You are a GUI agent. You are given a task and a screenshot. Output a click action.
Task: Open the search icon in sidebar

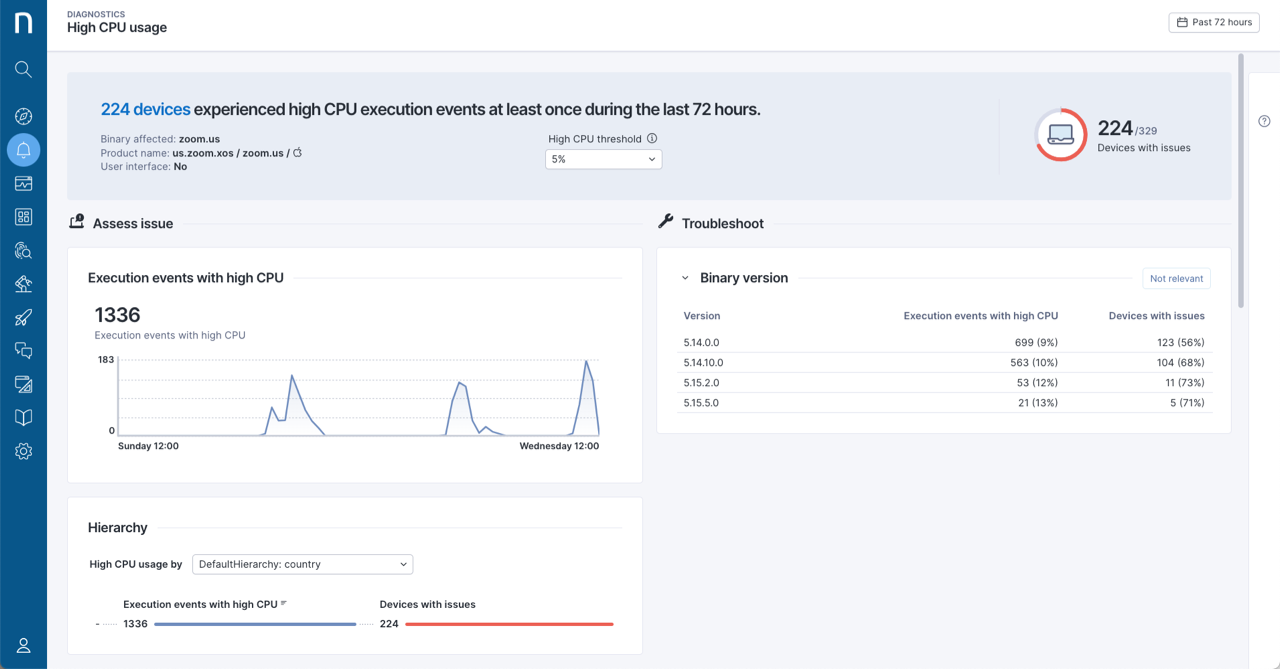click(x=23, y=69)
